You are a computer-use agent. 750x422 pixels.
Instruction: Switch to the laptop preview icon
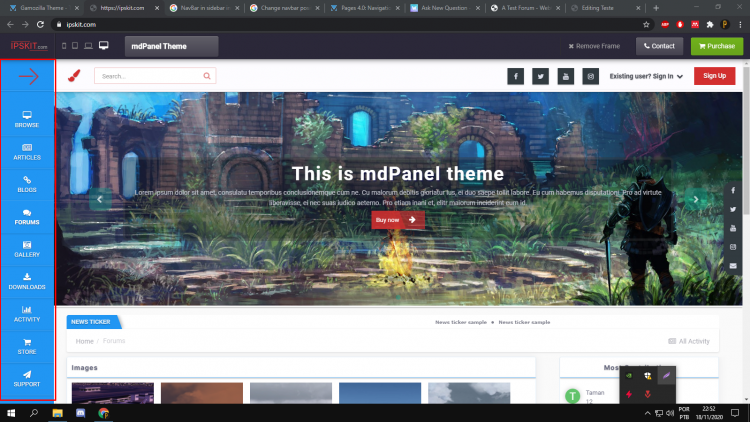(88, 46)
